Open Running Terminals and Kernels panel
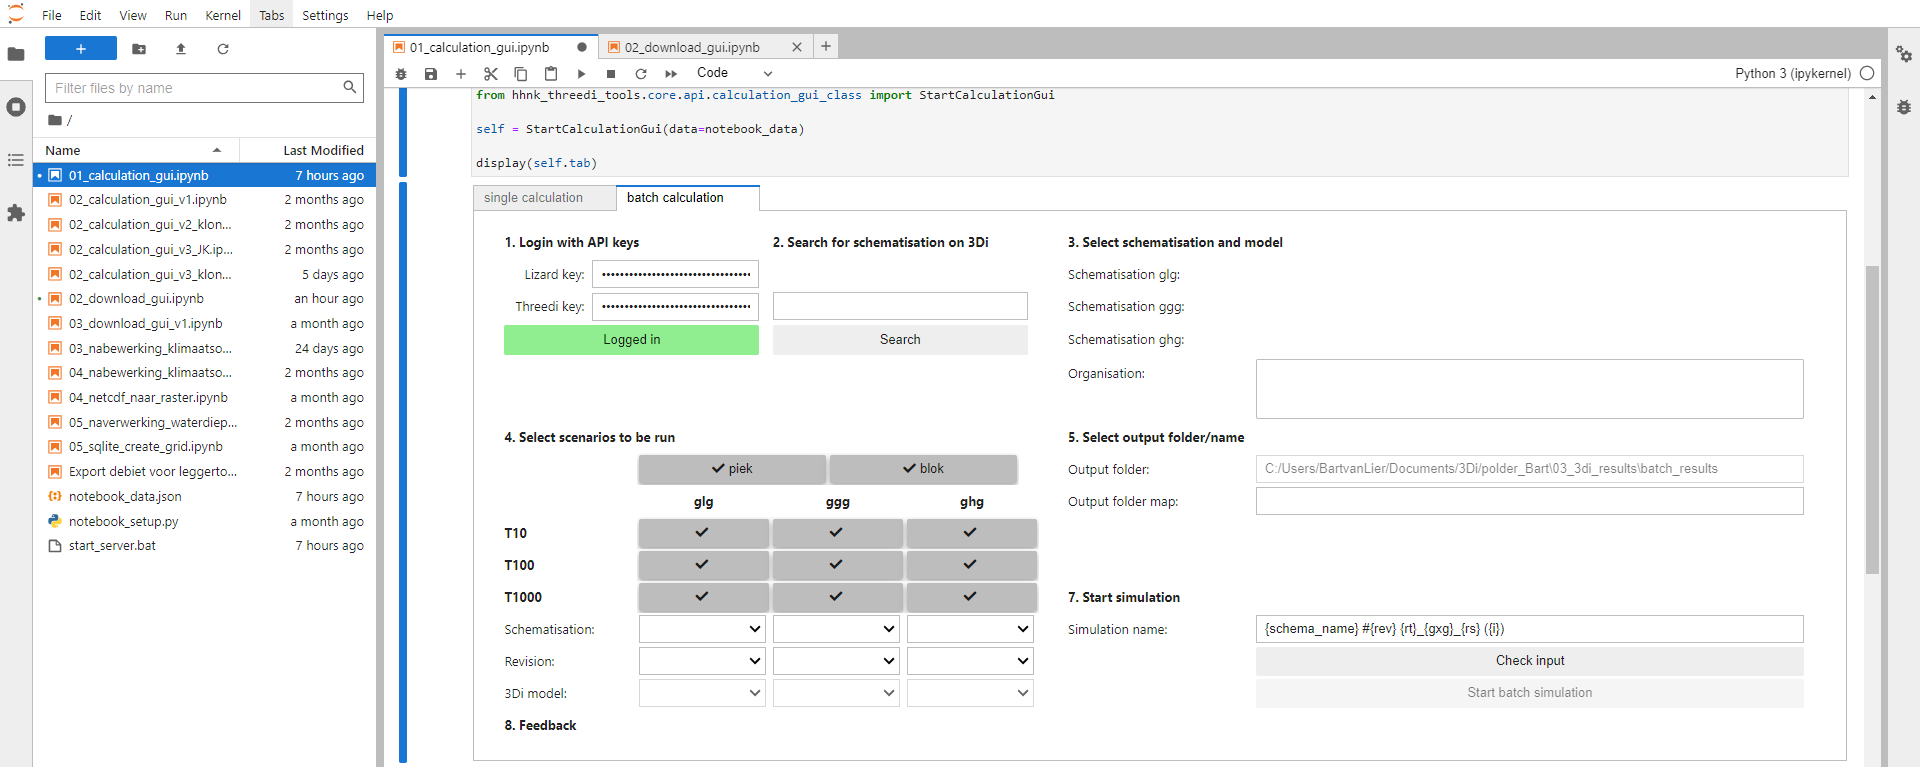This screenshot has width=1920, height=767. tap(16, 107)
